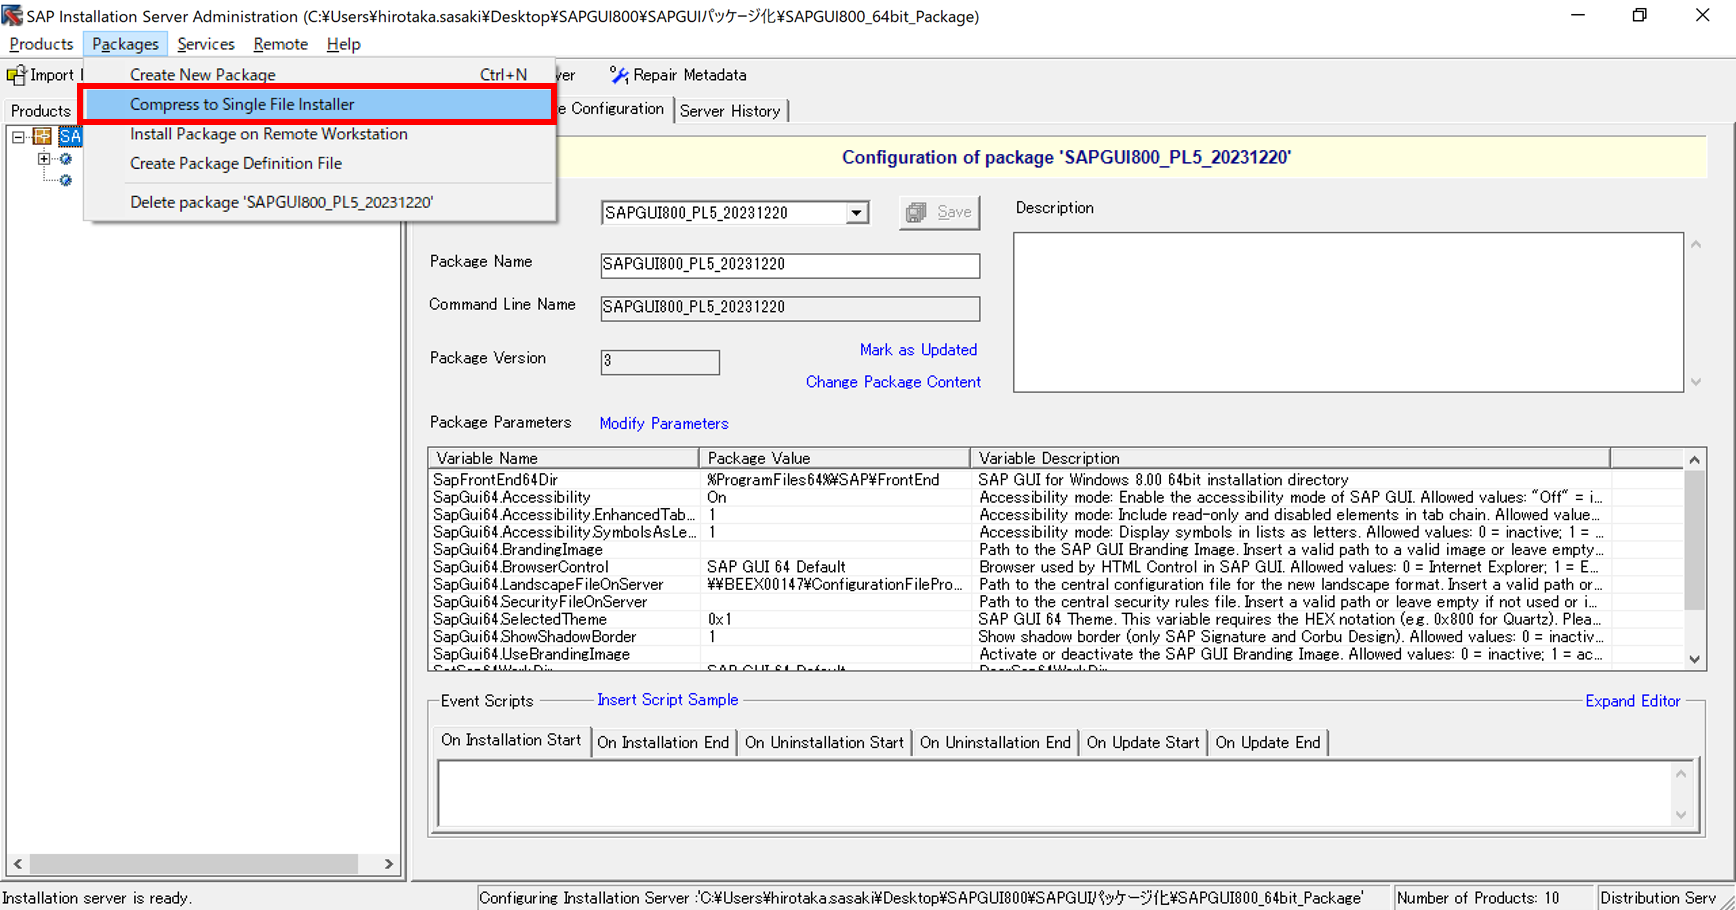Open the Help menu
Viewport: 1736px width, 910px height.
tap(343, 44)
